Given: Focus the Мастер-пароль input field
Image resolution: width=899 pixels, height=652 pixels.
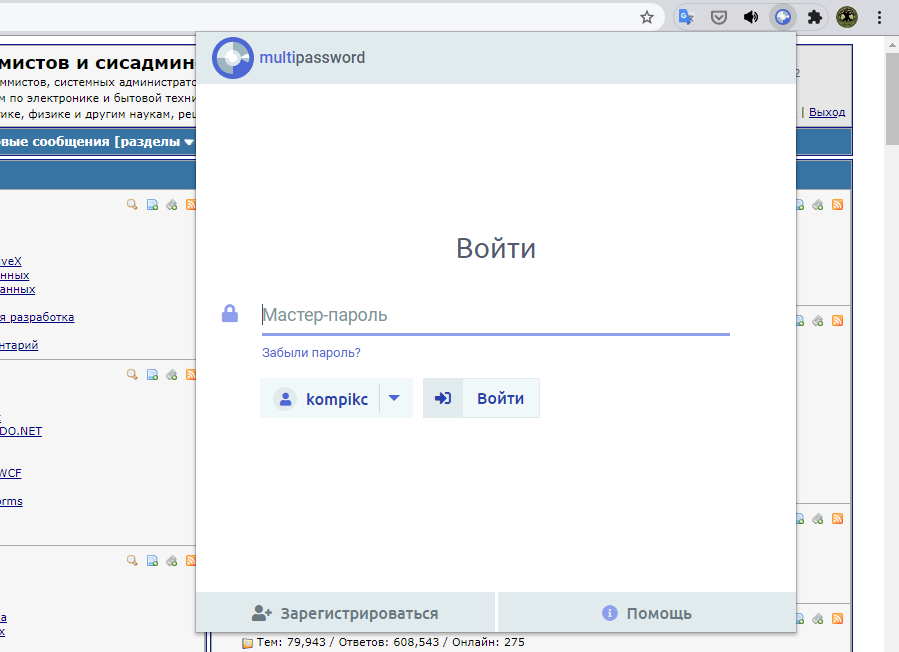Looking at the screenshot, I should (495, 315).
